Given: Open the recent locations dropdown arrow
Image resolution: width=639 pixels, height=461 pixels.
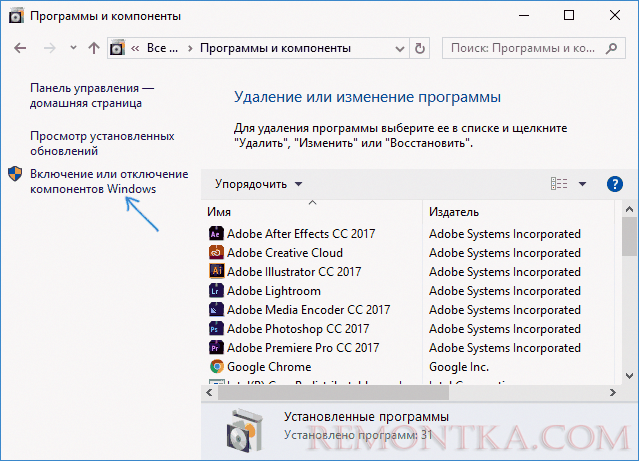Looking at the screenshot, I should coord(73,48).
